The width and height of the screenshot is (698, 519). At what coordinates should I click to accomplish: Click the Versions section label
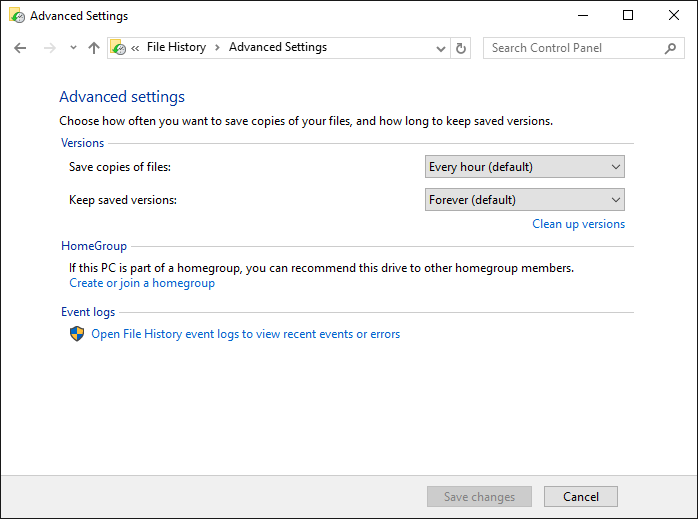click(x=82, y=143)
